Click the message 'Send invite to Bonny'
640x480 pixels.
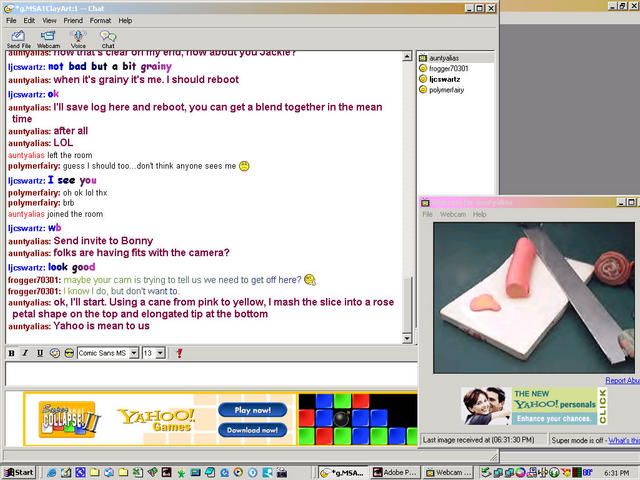pyautogui.click(x=103, y=241)
